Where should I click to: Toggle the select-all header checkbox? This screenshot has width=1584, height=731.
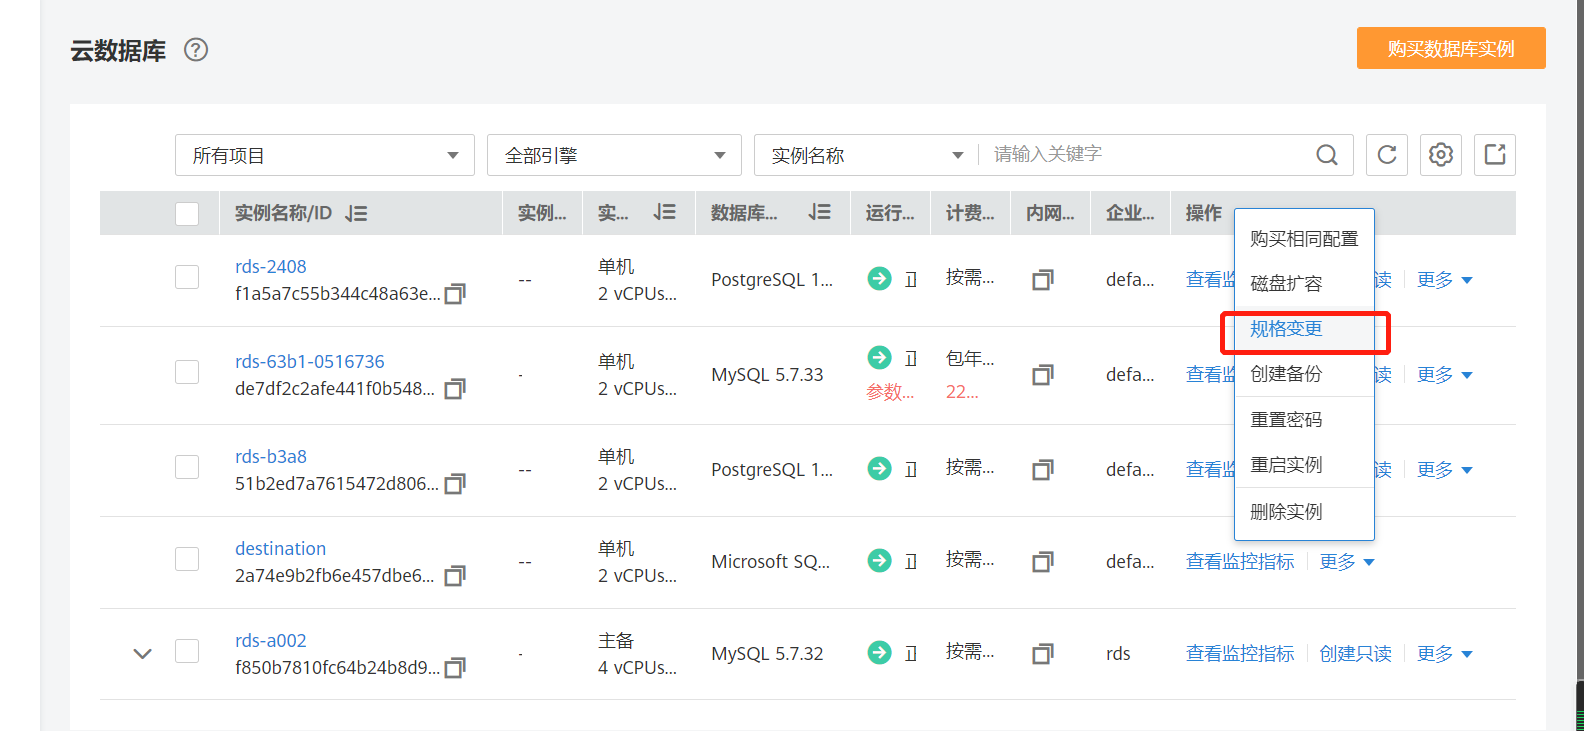(x=187, y=214)
